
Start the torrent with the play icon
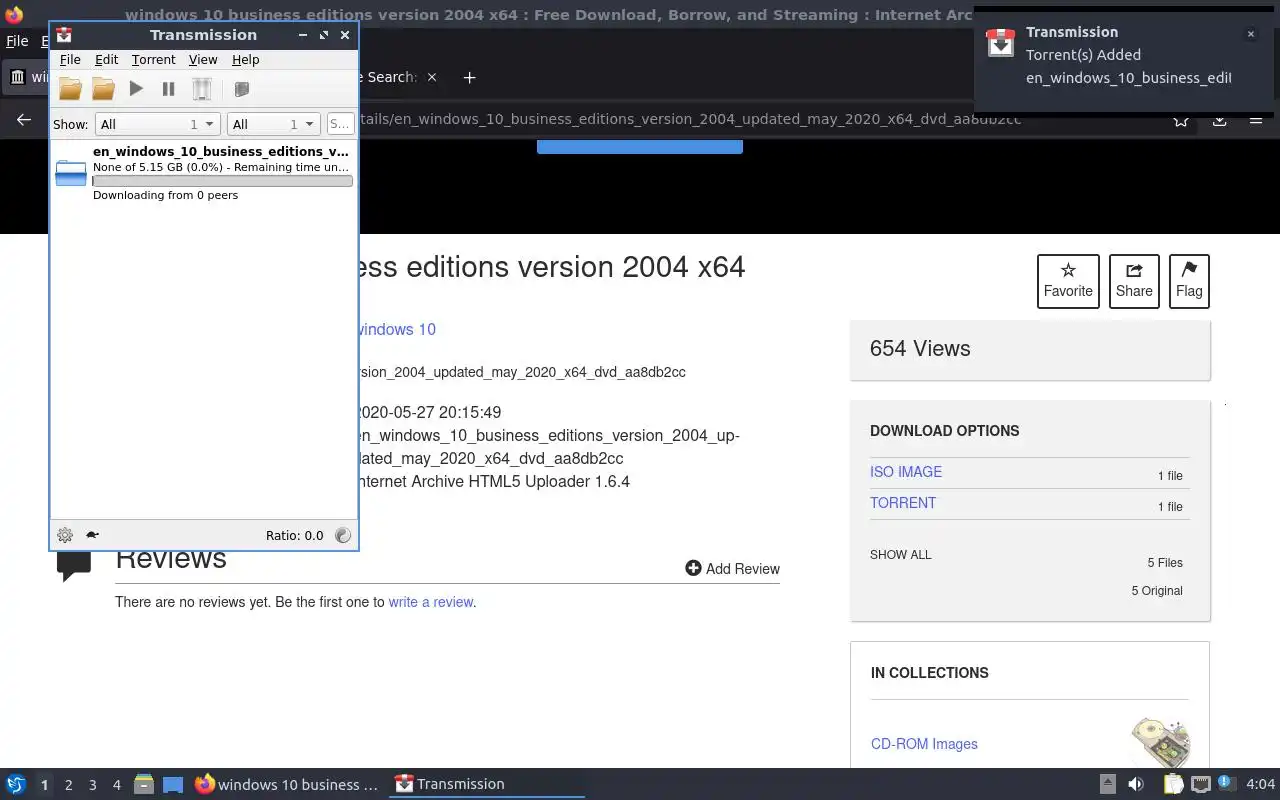[136, 89]
